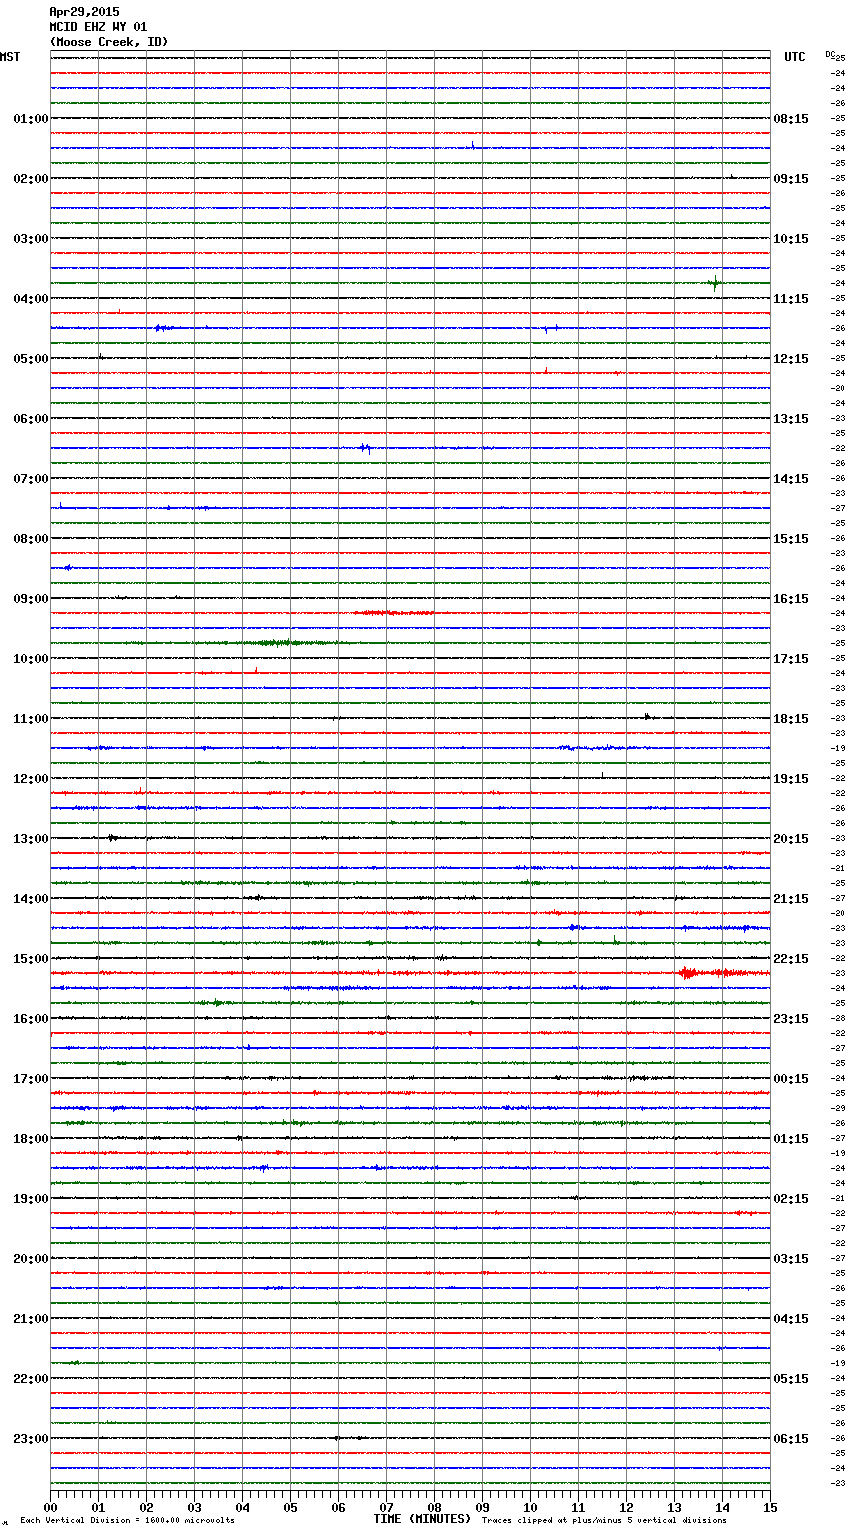Select the 18:00 MST time label
This screenshot has width=850, height=1534.
[x=31, y=1139]
